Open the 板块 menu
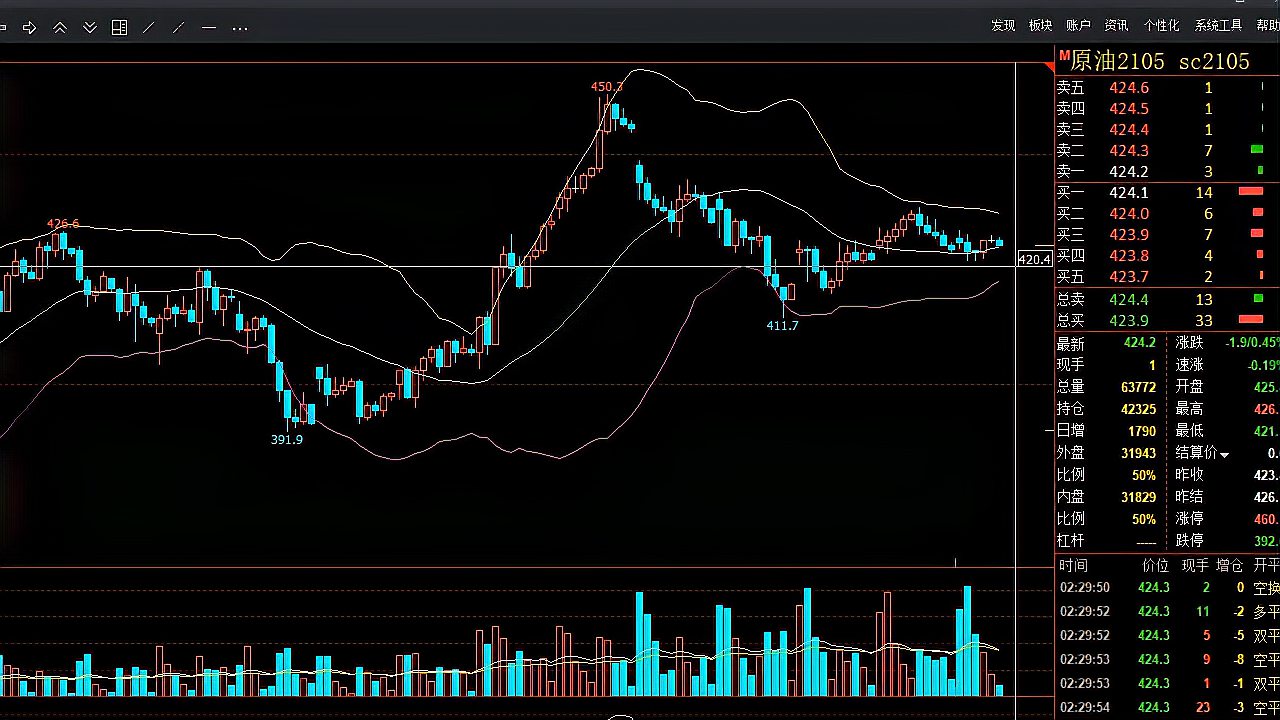This screenshot has width=1280, height=720. pos(1041,25)
